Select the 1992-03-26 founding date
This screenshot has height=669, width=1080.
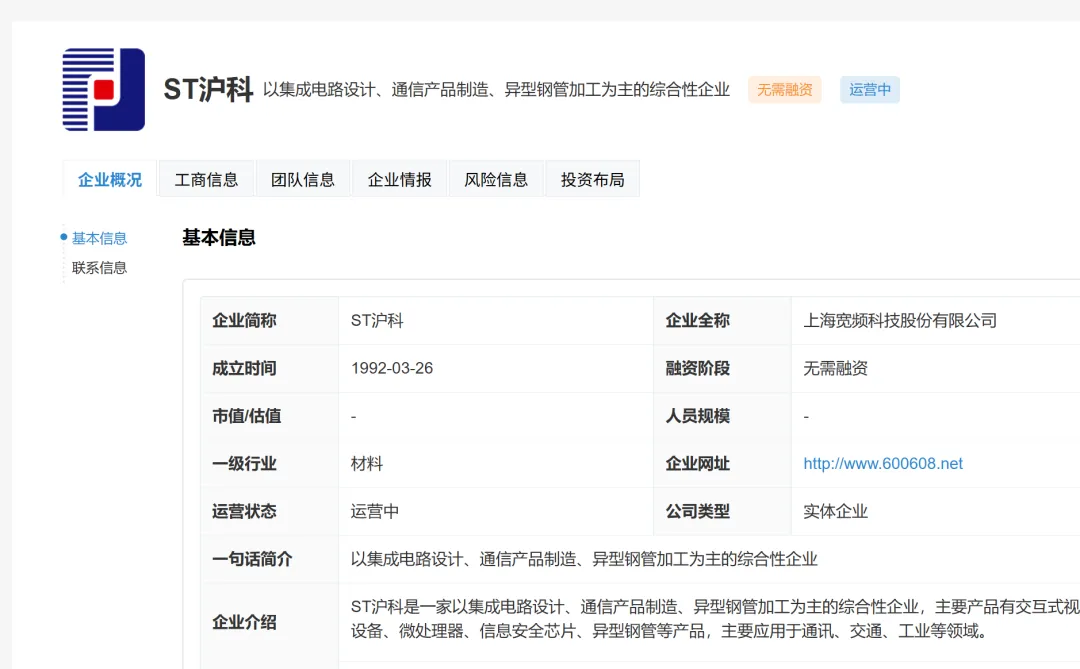[x=392, y=369]
